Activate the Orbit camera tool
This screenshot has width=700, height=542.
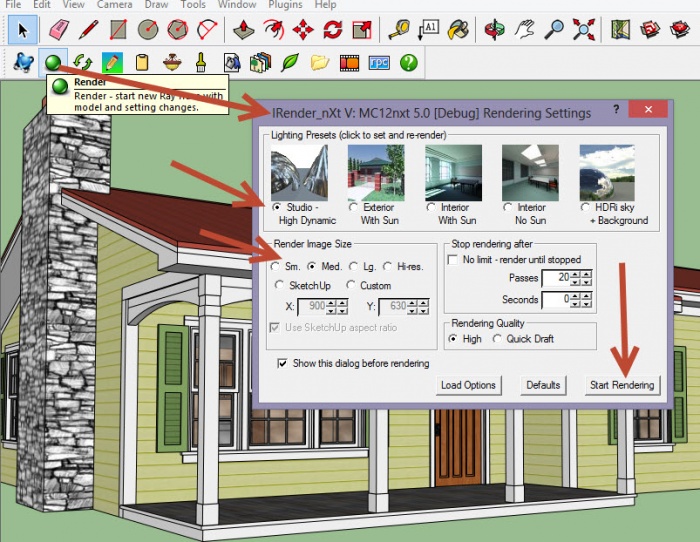(x=495, y=30)
